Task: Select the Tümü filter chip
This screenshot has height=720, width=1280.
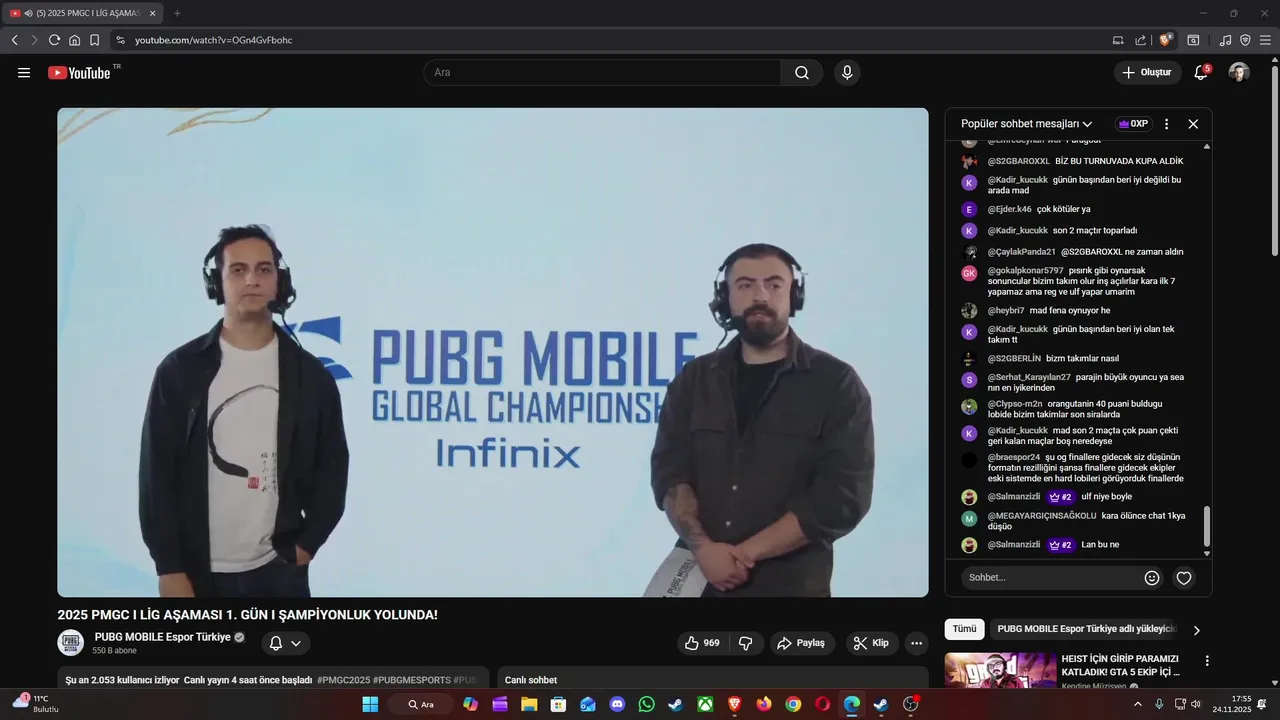Action: (964, 629)
